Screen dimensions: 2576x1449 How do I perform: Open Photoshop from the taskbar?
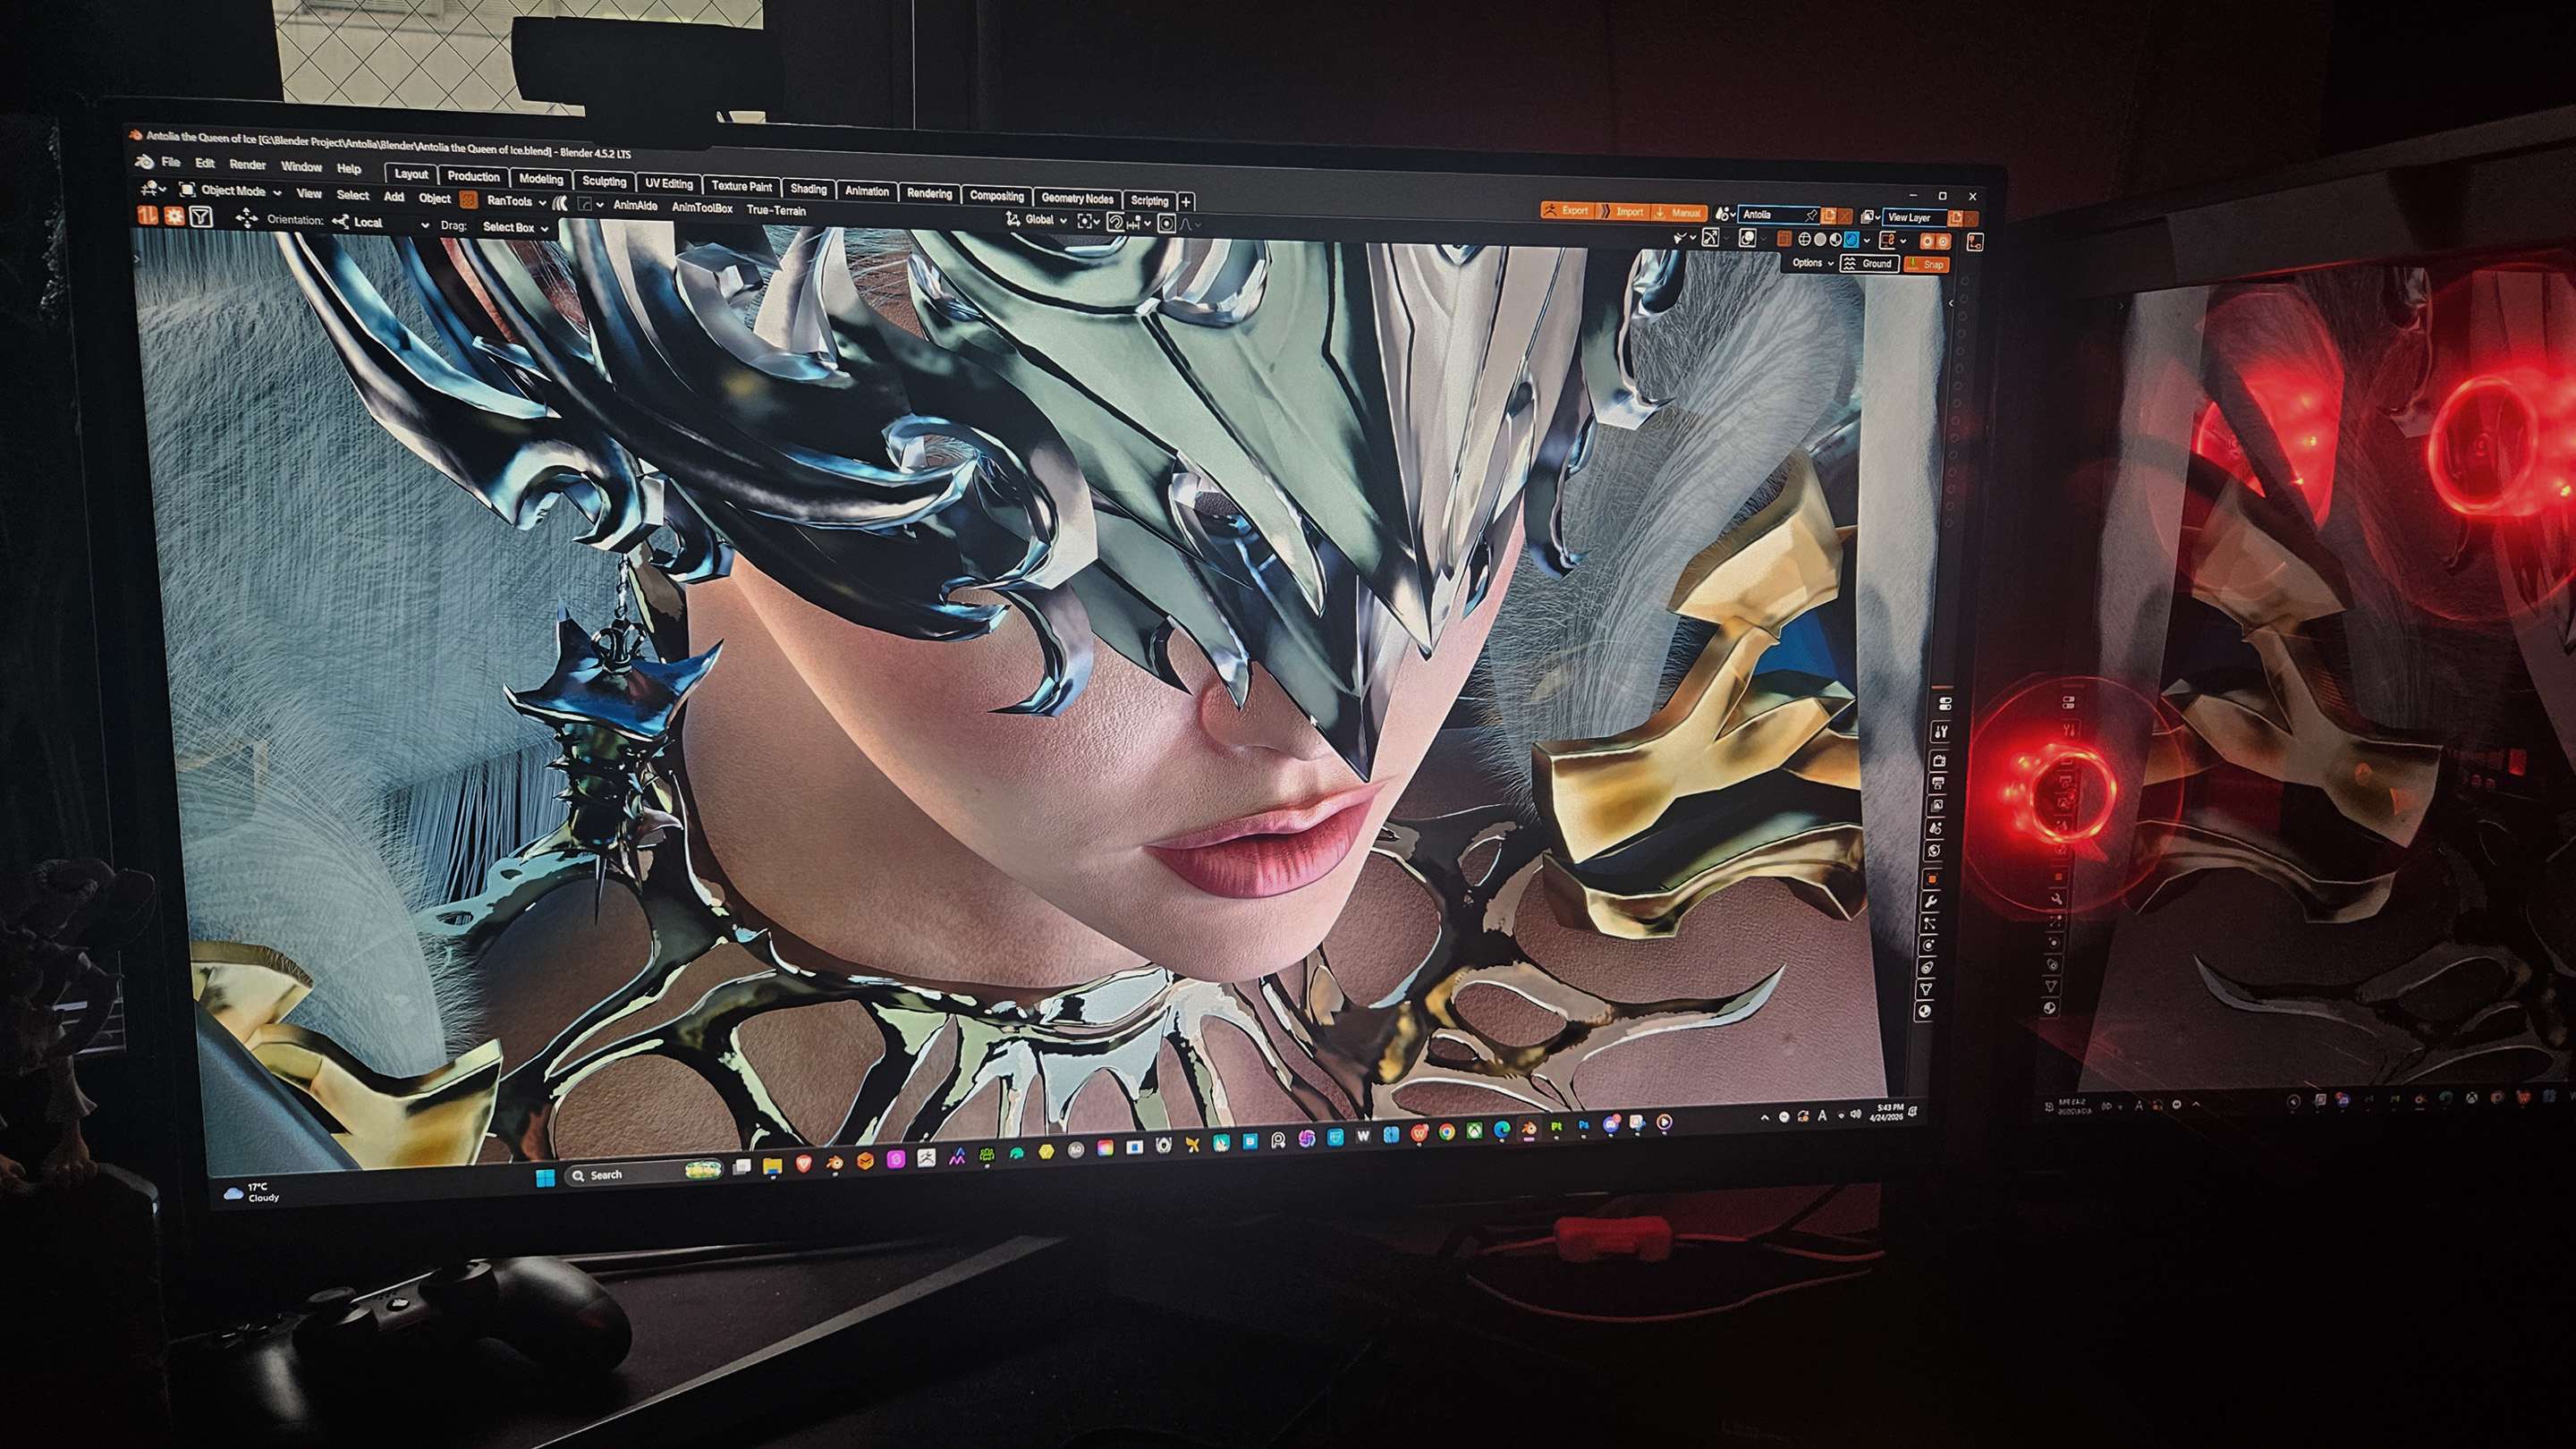tap(1584, 1126)
